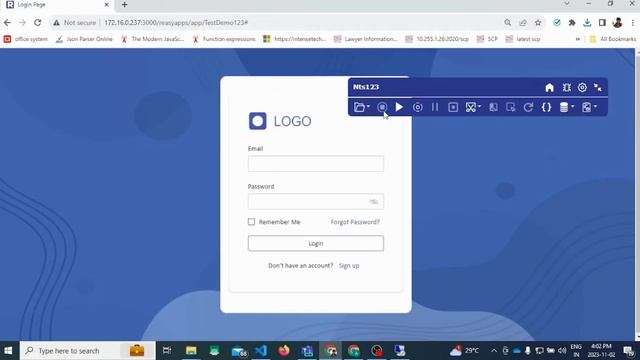Open the curly braces code icon
The height and width of the screenshot is (360, 640).
pos(546,107)
